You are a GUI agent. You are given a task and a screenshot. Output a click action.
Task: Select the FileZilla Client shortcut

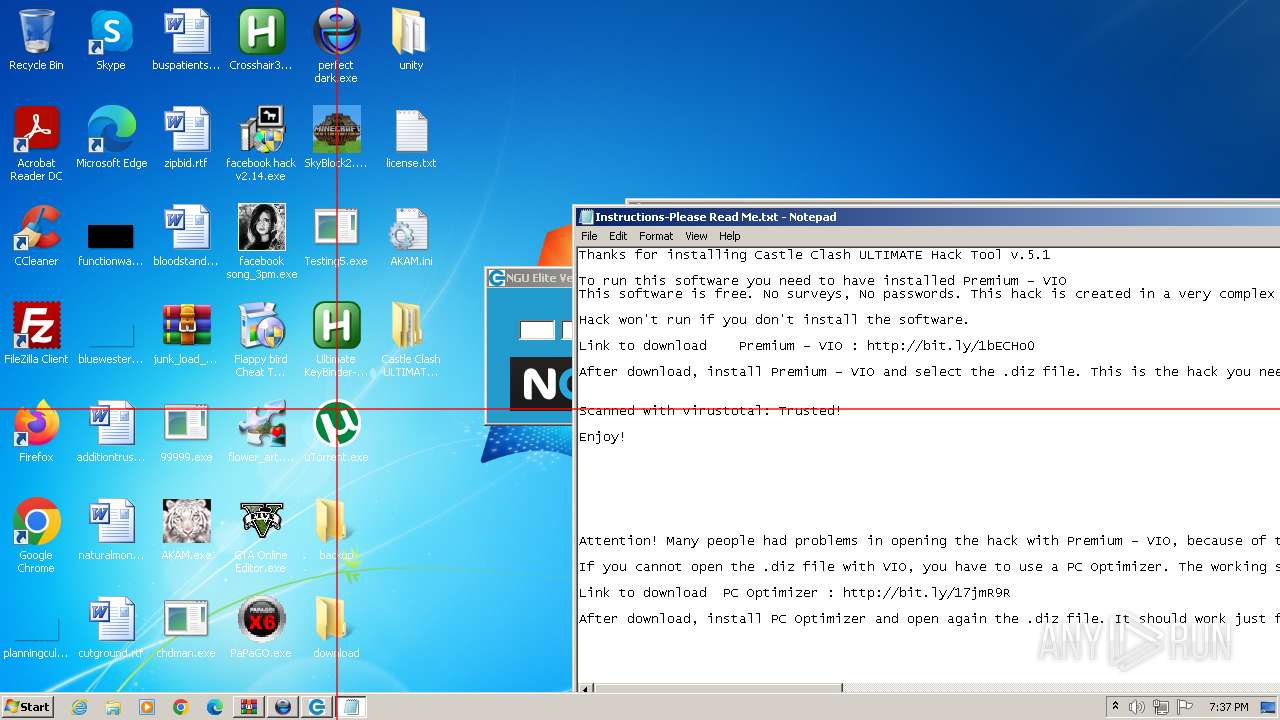(x=36, y=334)
